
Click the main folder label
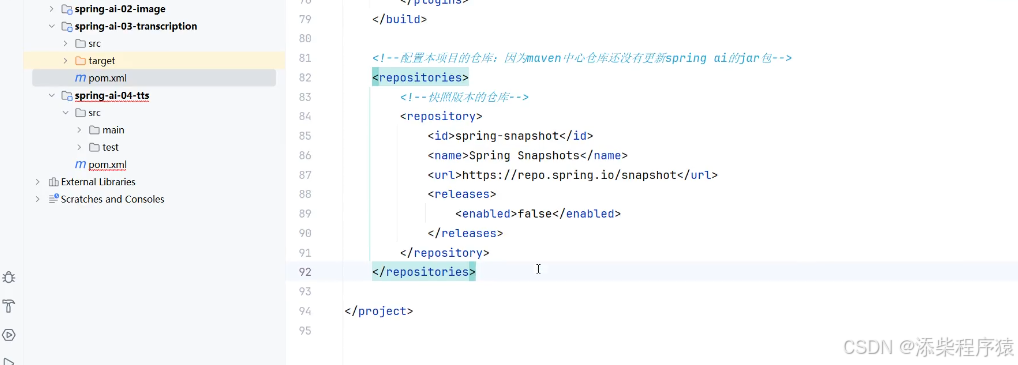(x=113, y=130)
